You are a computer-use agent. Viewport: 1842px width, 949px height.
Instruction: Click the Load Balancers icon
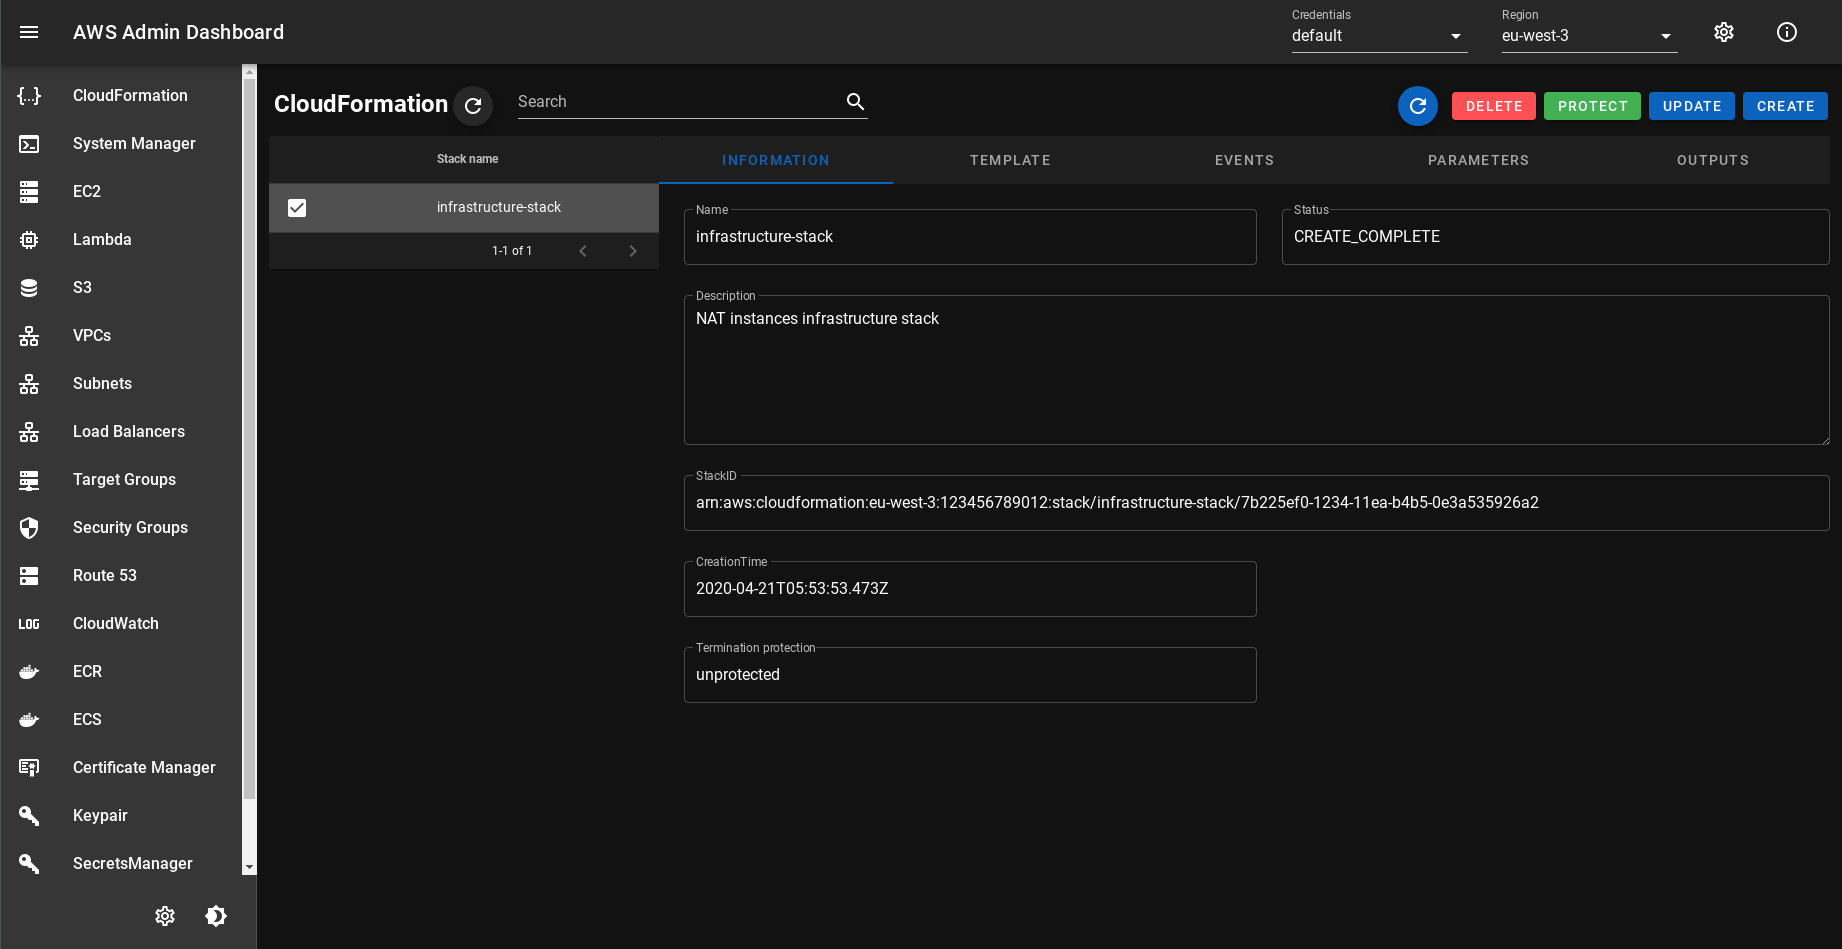[29, 432]
